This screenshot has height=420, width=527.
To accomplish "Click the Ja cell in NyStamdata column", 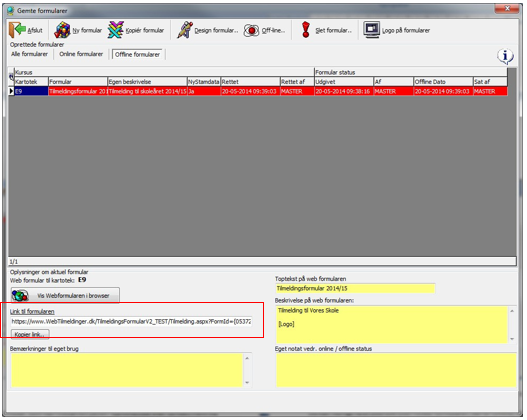I will click(x=204, y=91).
